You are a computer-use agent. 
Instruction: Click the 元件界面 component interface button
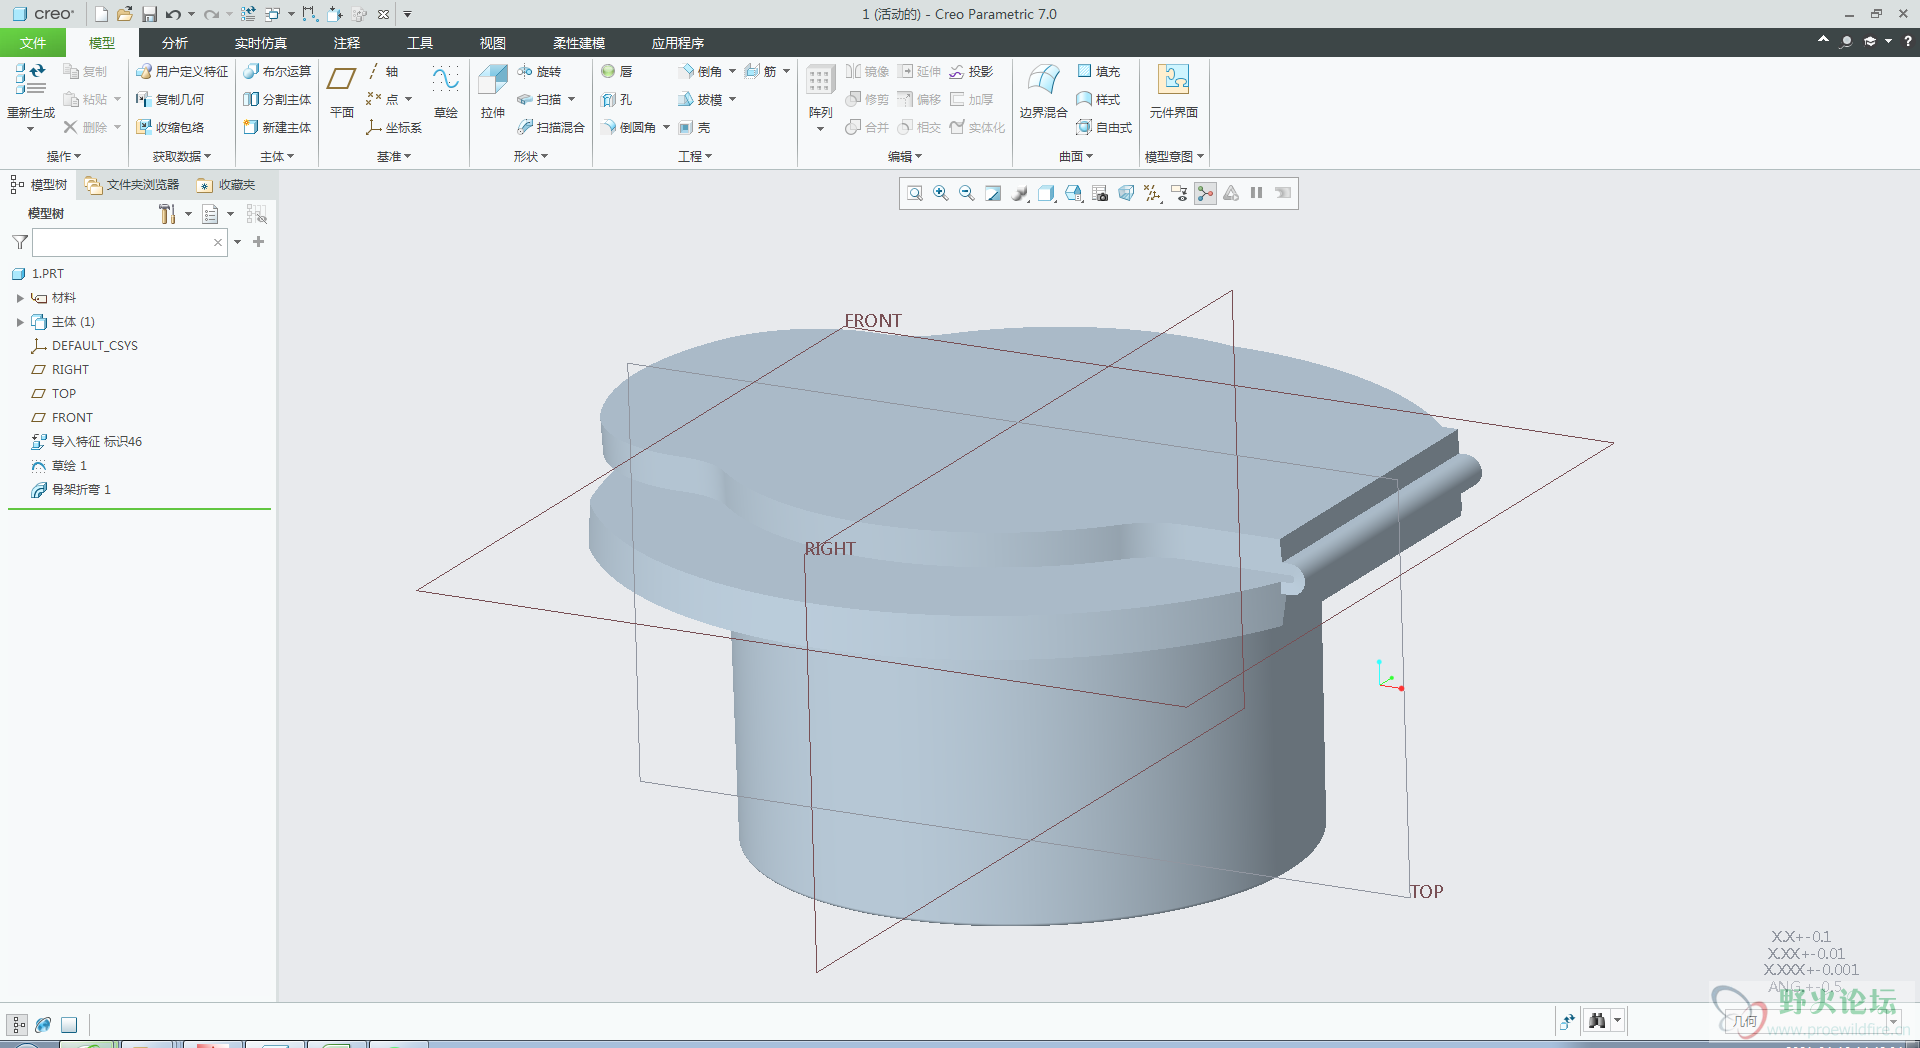1174,92
